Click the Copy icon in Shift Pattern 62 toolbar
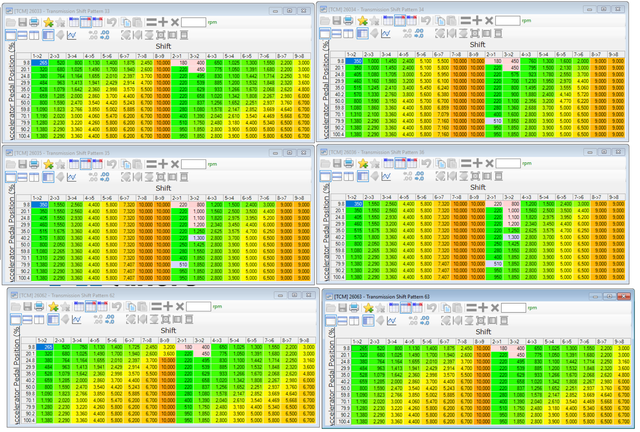The height and width of the screenshot is (432, 640). click(x=131, y=306)
